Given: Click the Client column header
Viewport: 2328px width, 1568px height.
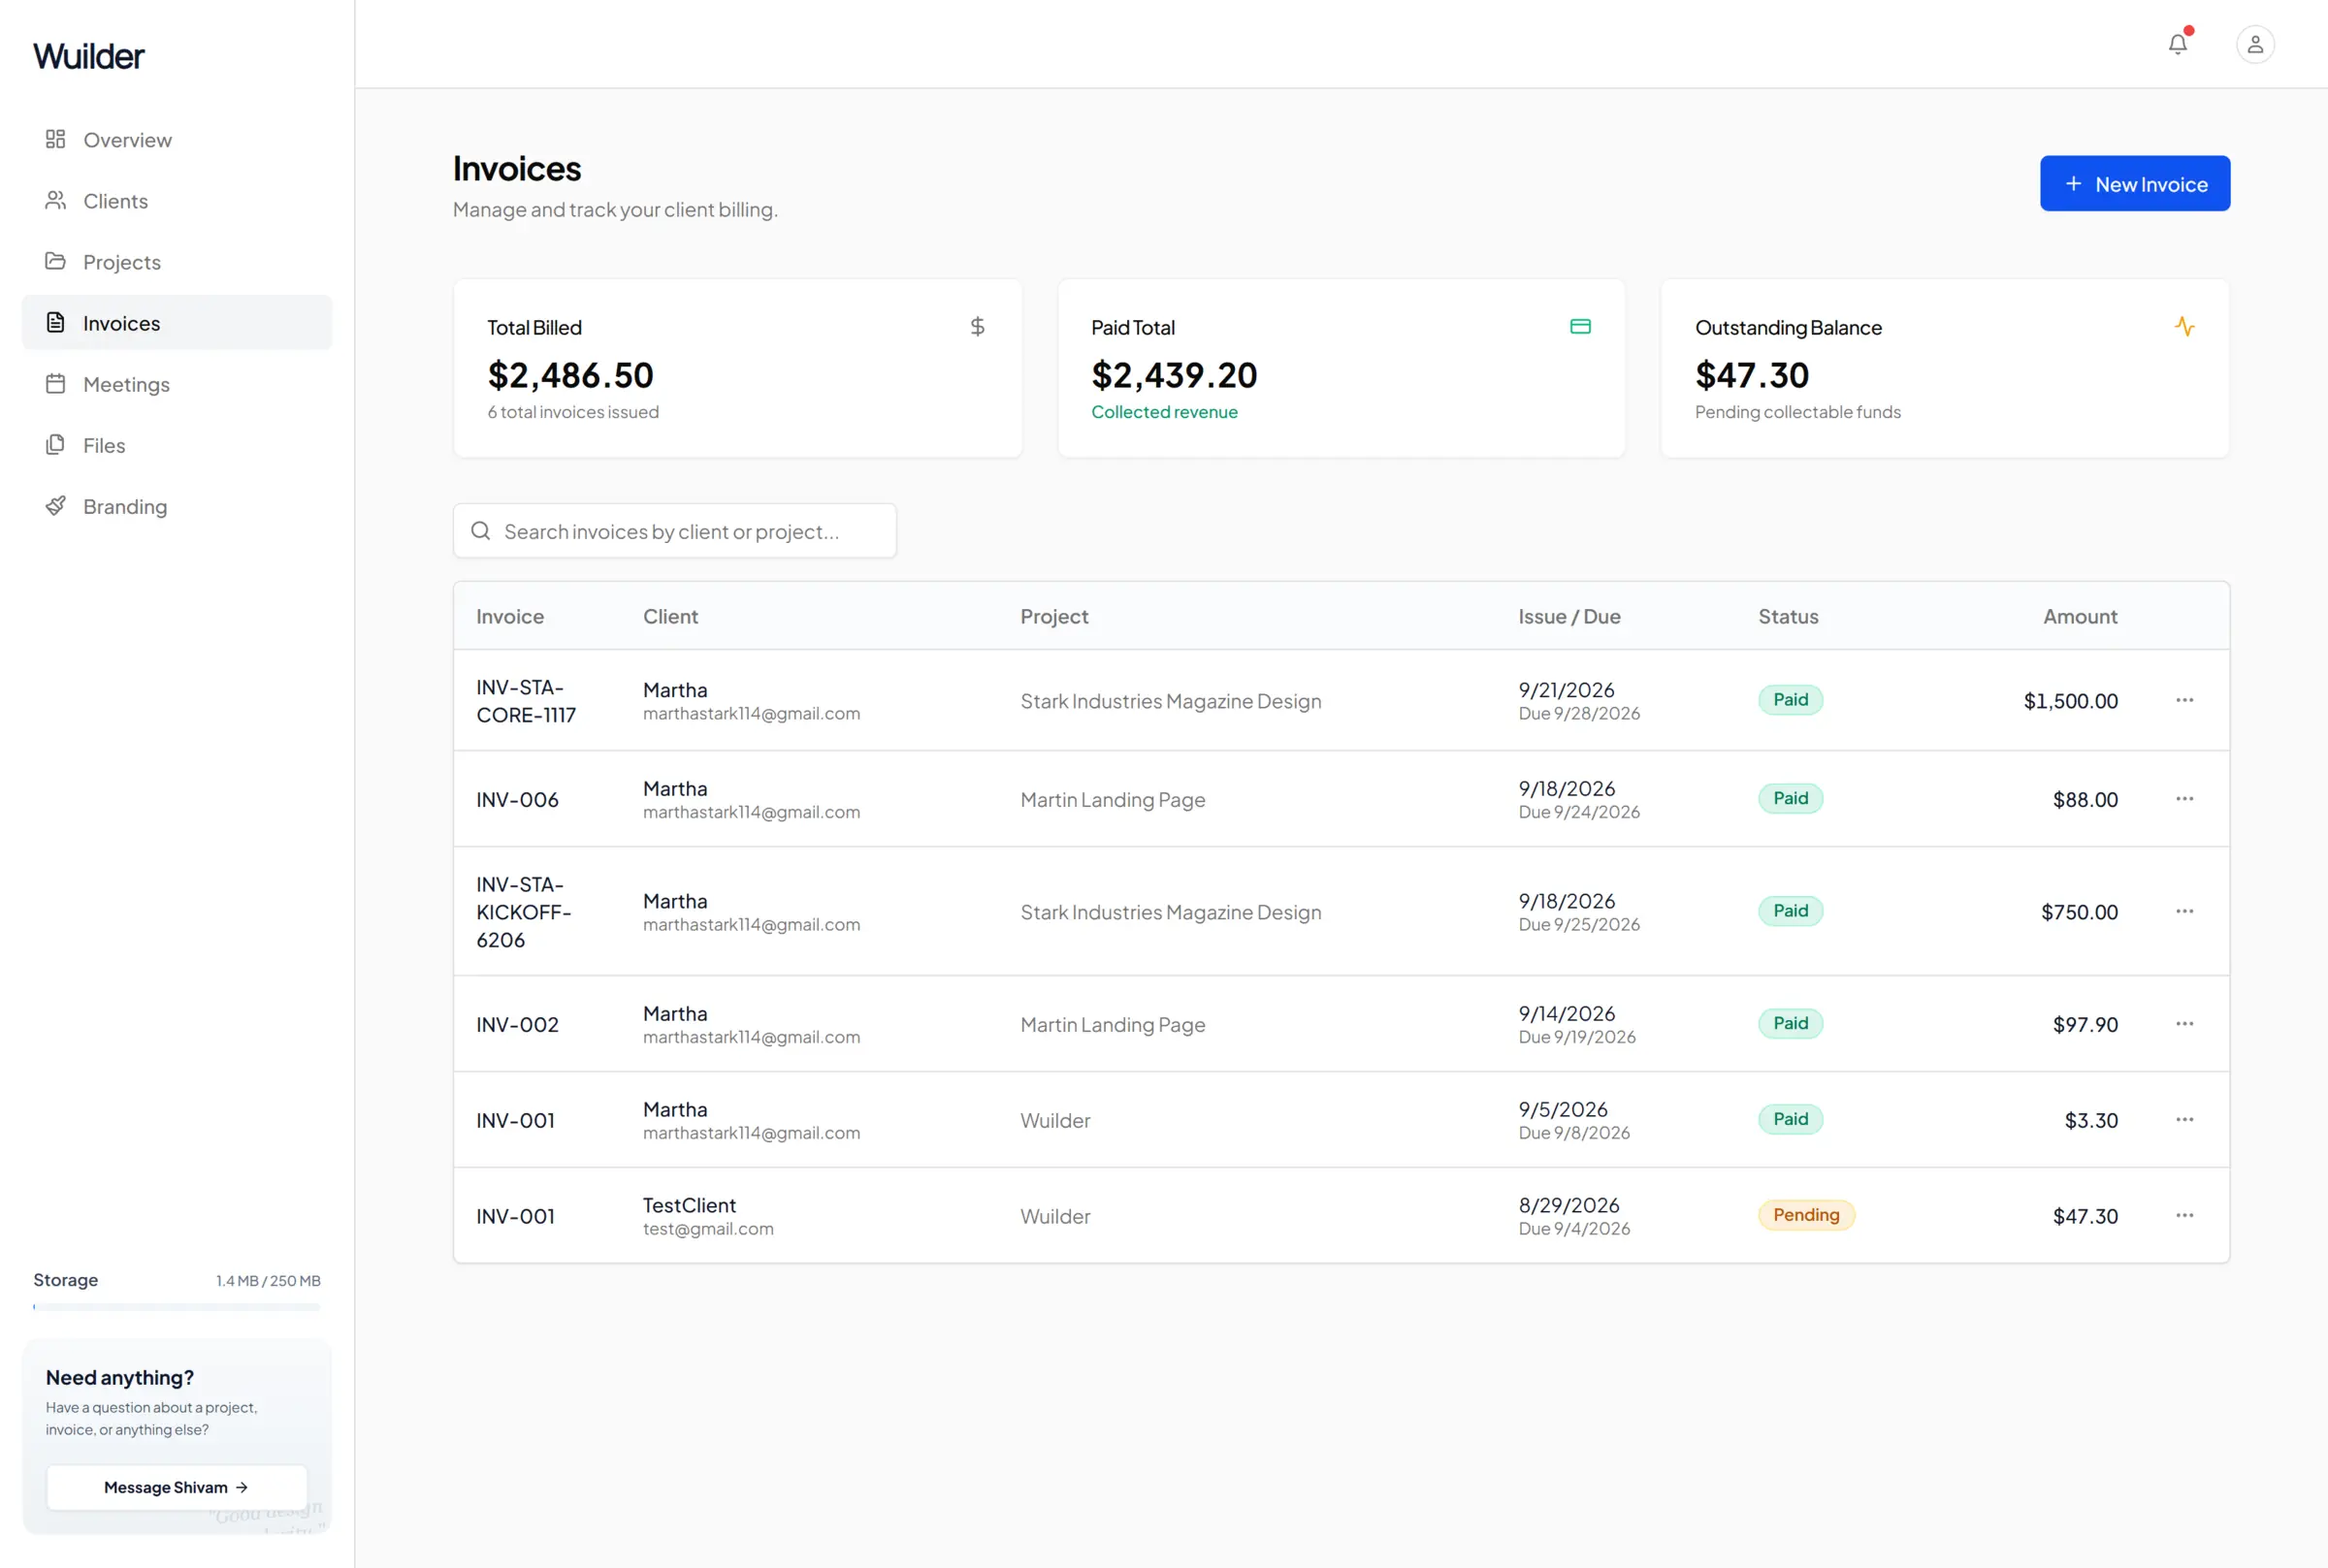Looking at the screenshot, I should click(671, 617).
